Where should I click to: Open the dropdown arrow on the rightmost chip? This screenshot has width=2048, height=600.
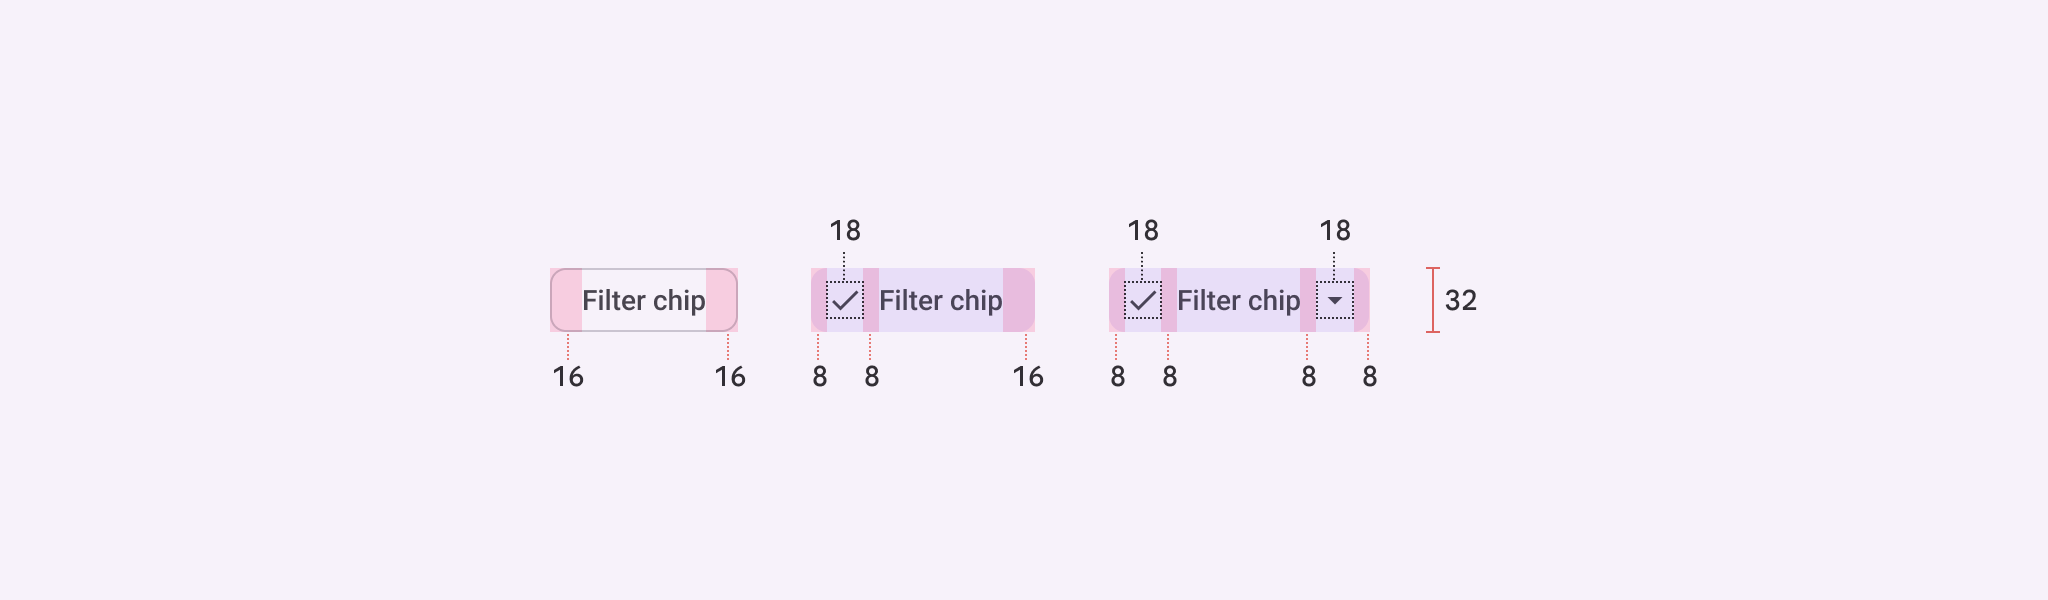[1335, 300]
